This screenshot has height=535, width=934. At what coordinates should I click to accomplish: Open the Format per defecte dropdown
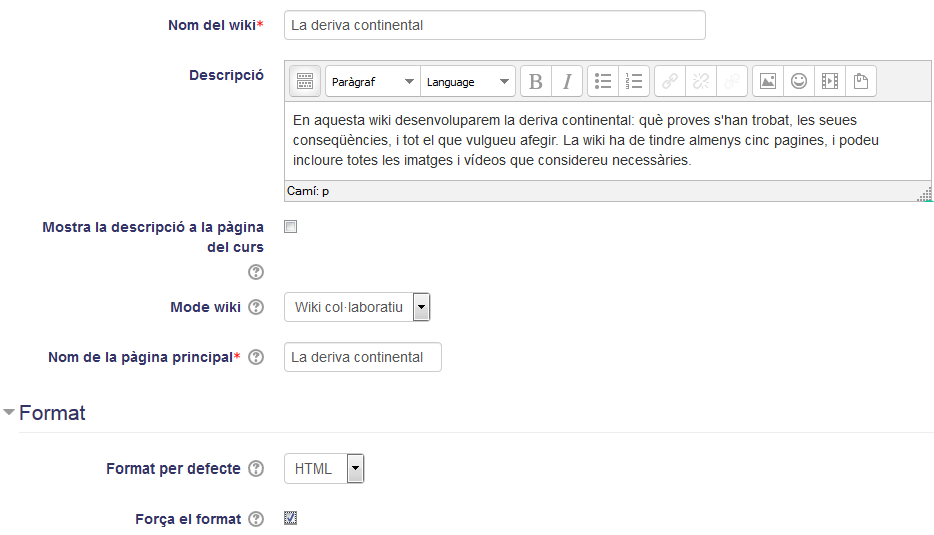pyautogui.click(x=324, y=469)
